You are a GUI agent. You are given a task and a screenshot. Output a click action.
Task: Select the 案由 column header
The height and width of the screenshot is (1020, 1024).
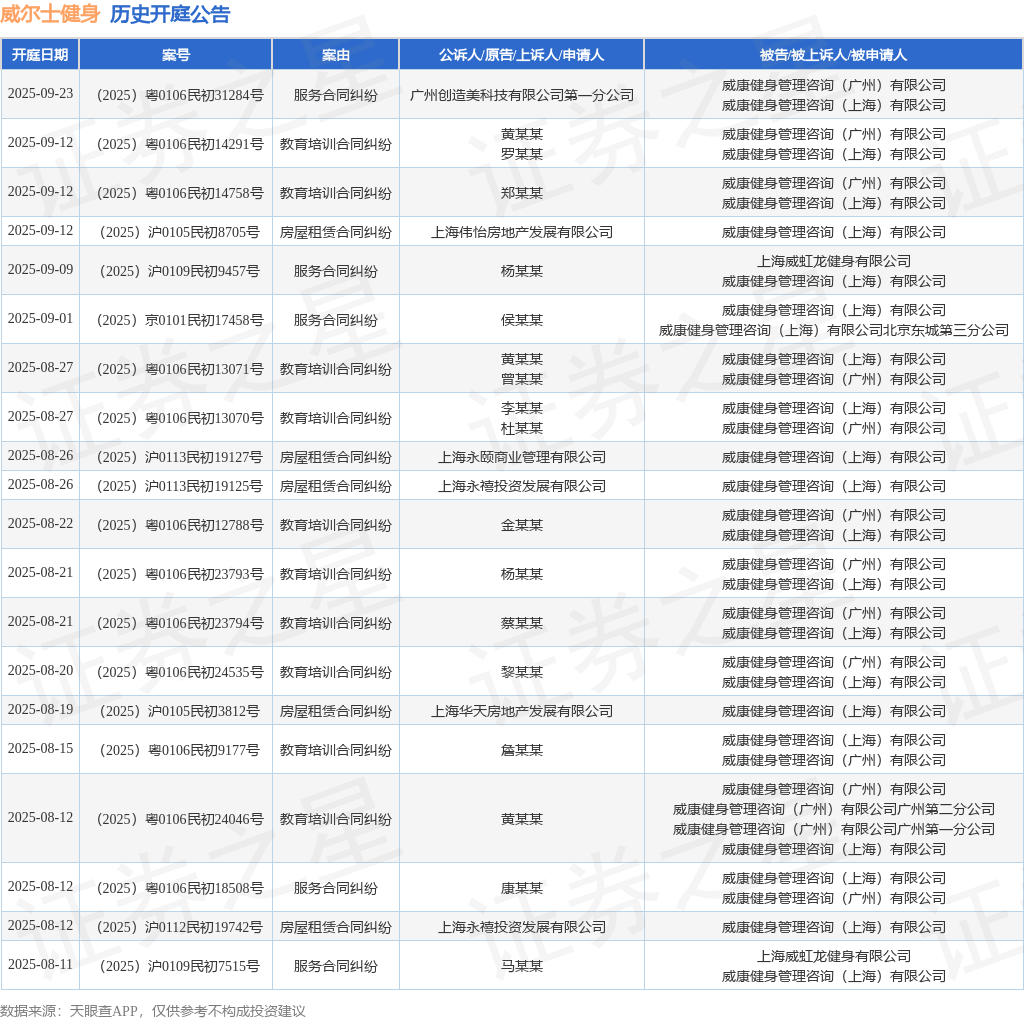(x=336, y=55)
